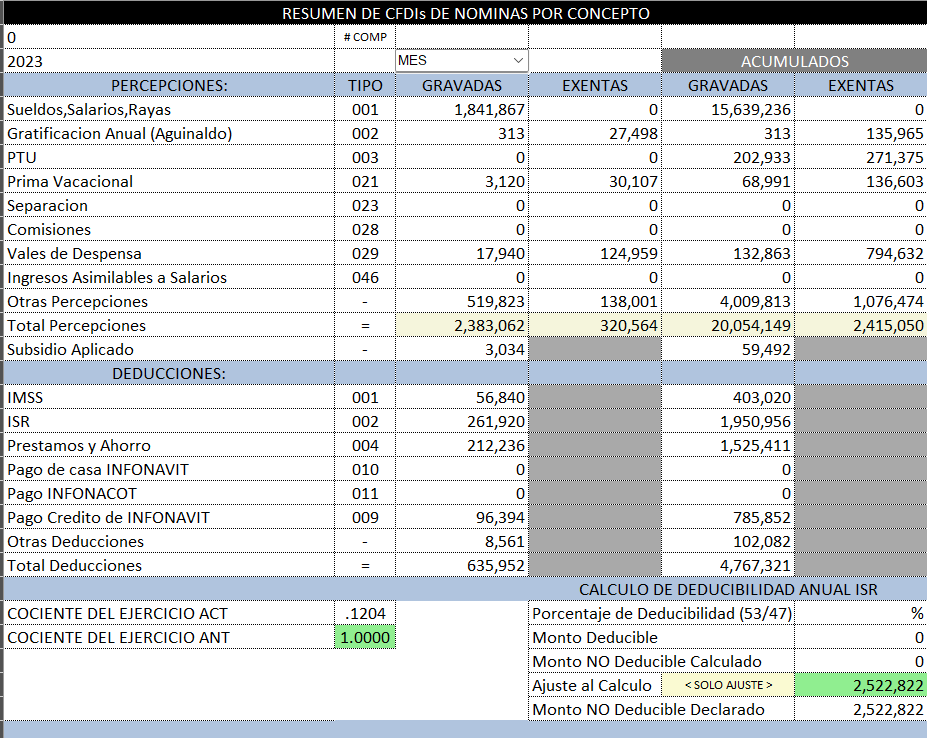This screenshot has height=738, width=927.
Task: Click the CALCULO DE DEDUCIBILIDAD ANUAL ISR header
Action: tap(727, 589)
